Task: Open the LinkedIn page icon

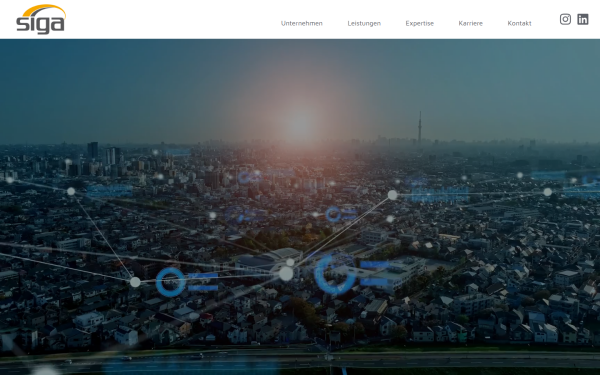Action: (583, 19)
